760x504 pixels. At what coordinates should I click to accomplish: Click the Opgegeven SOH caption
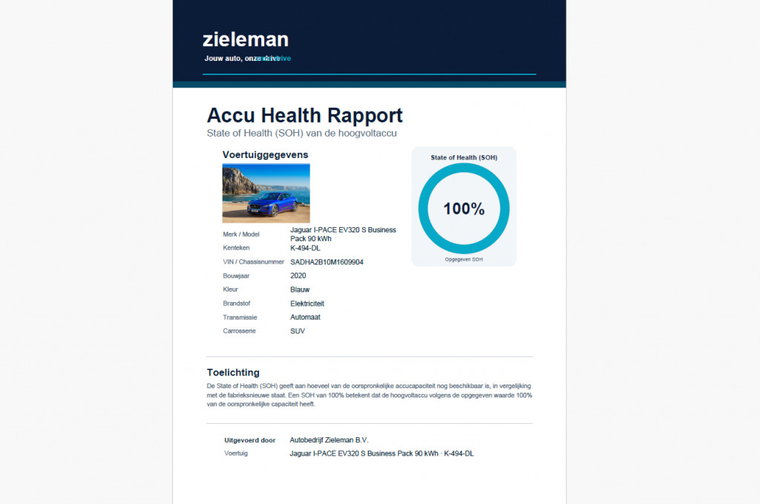point(464,260)
